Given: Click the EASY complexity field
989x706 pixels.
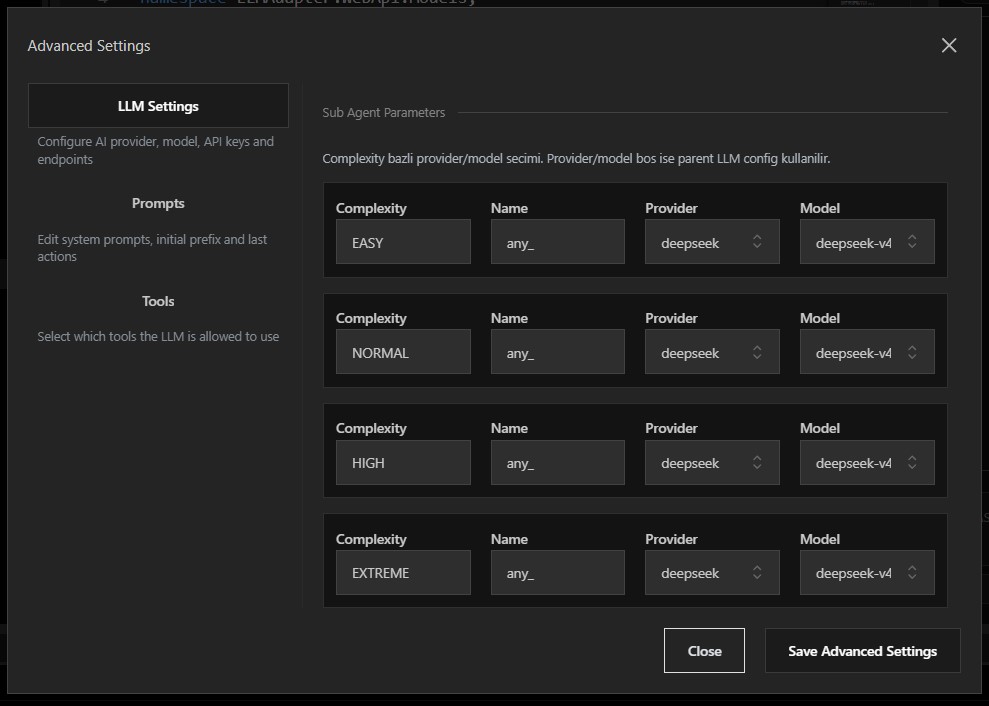Looking at the screenshot, I should tap(403, 242).
